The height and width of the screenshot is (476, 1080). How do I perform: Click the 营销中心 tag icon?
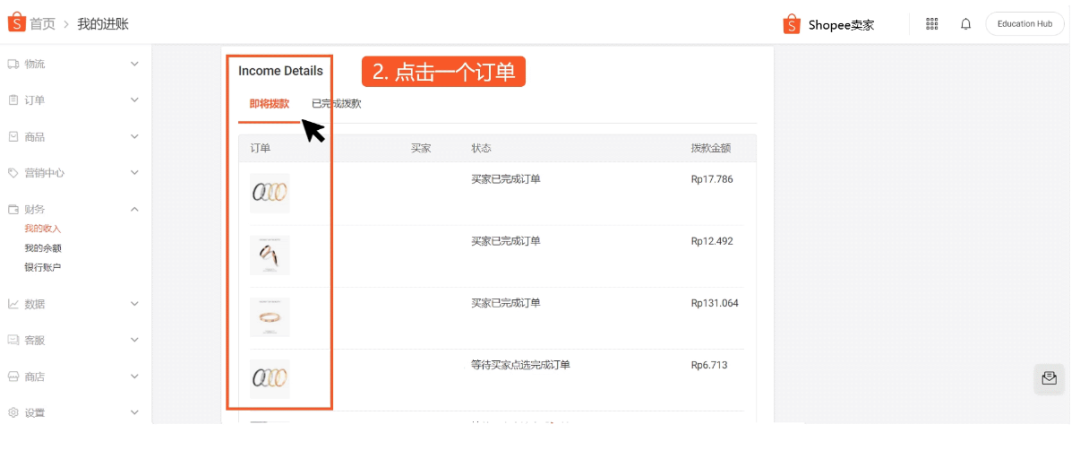13,173
